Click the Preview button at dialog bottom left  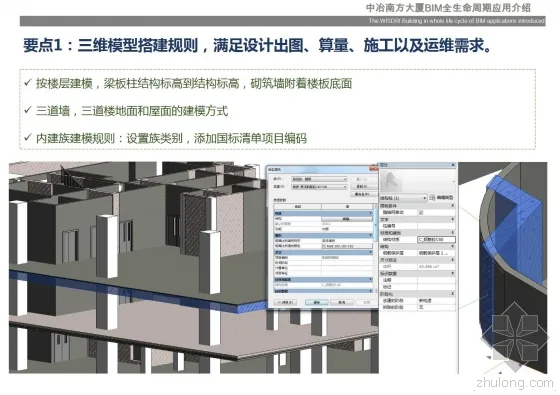coord(285,302)
